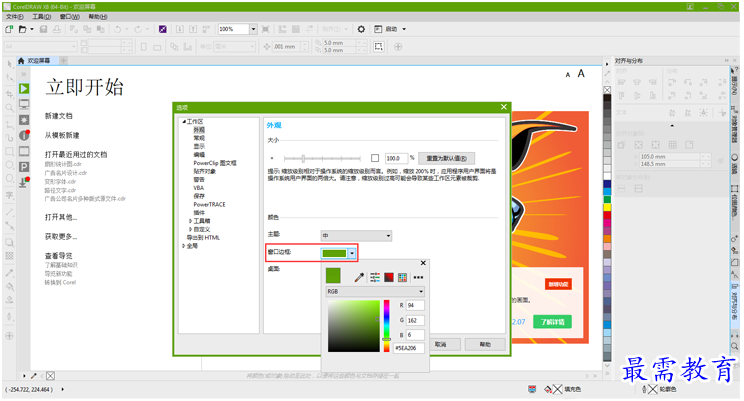Screen dimensions: 744x401
Task: Open the zoom level 100% dropdown arrow
Action: (x=253, y=29)
